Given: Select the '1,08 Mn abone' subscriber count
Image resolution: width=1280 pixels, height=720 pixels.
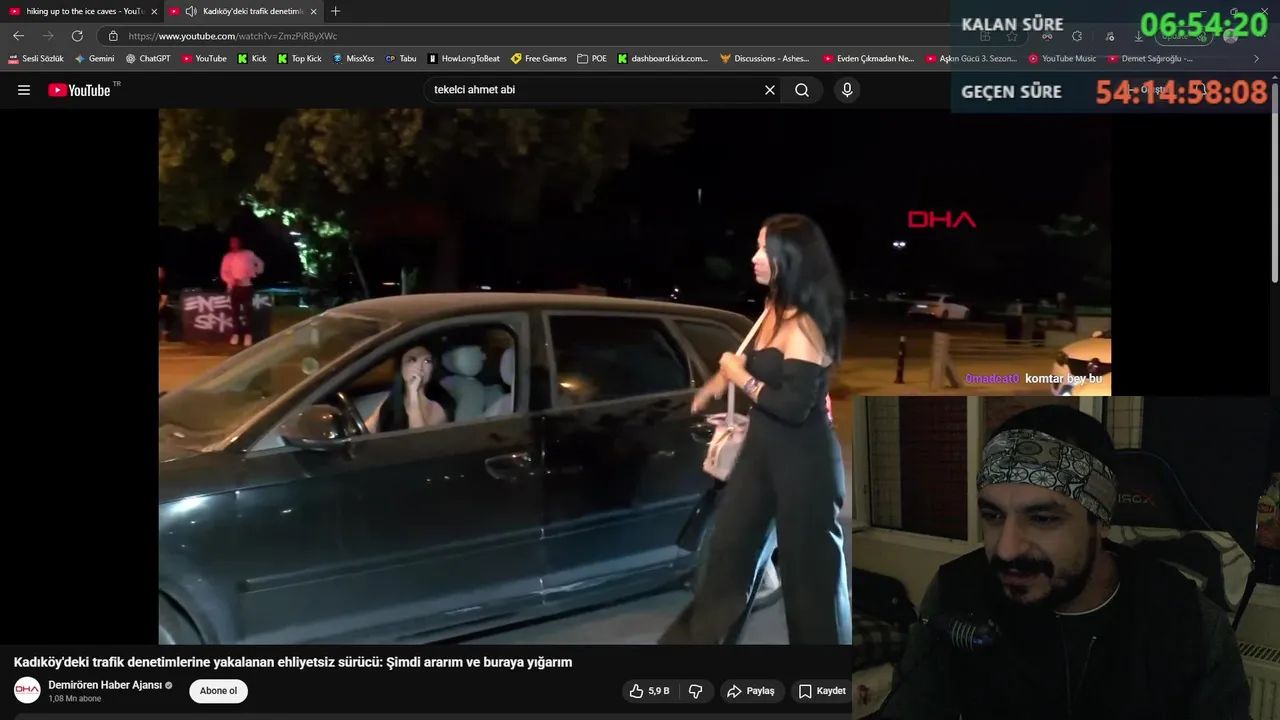Looking at the screenshot, I should [x=75, y=699].
